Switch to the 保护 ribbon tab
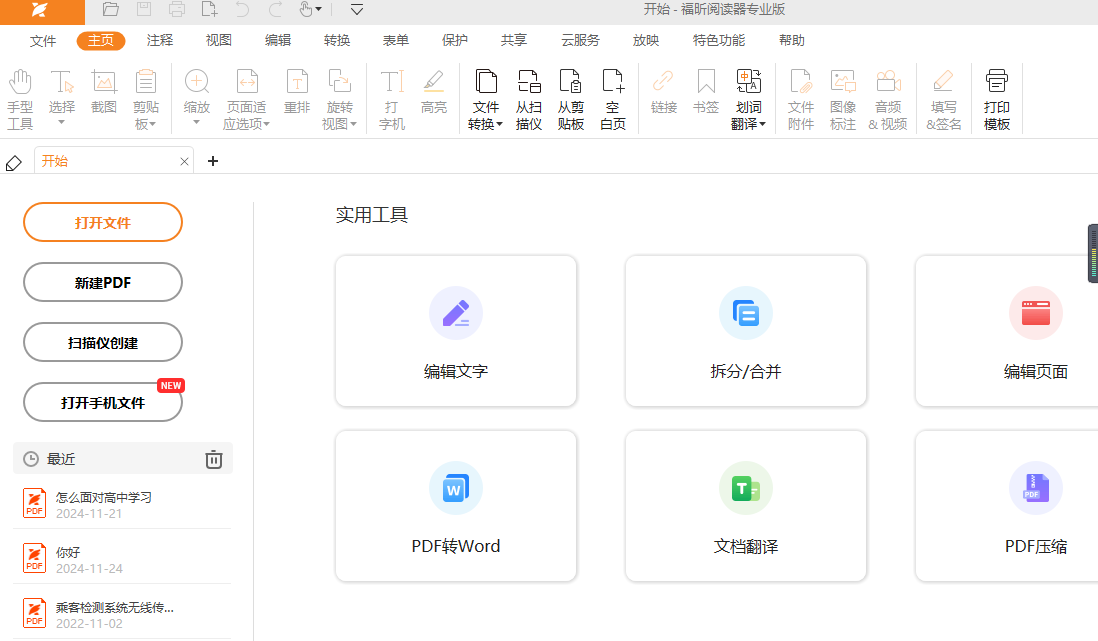Screen dimensions: 1098x641 [454, 41]
